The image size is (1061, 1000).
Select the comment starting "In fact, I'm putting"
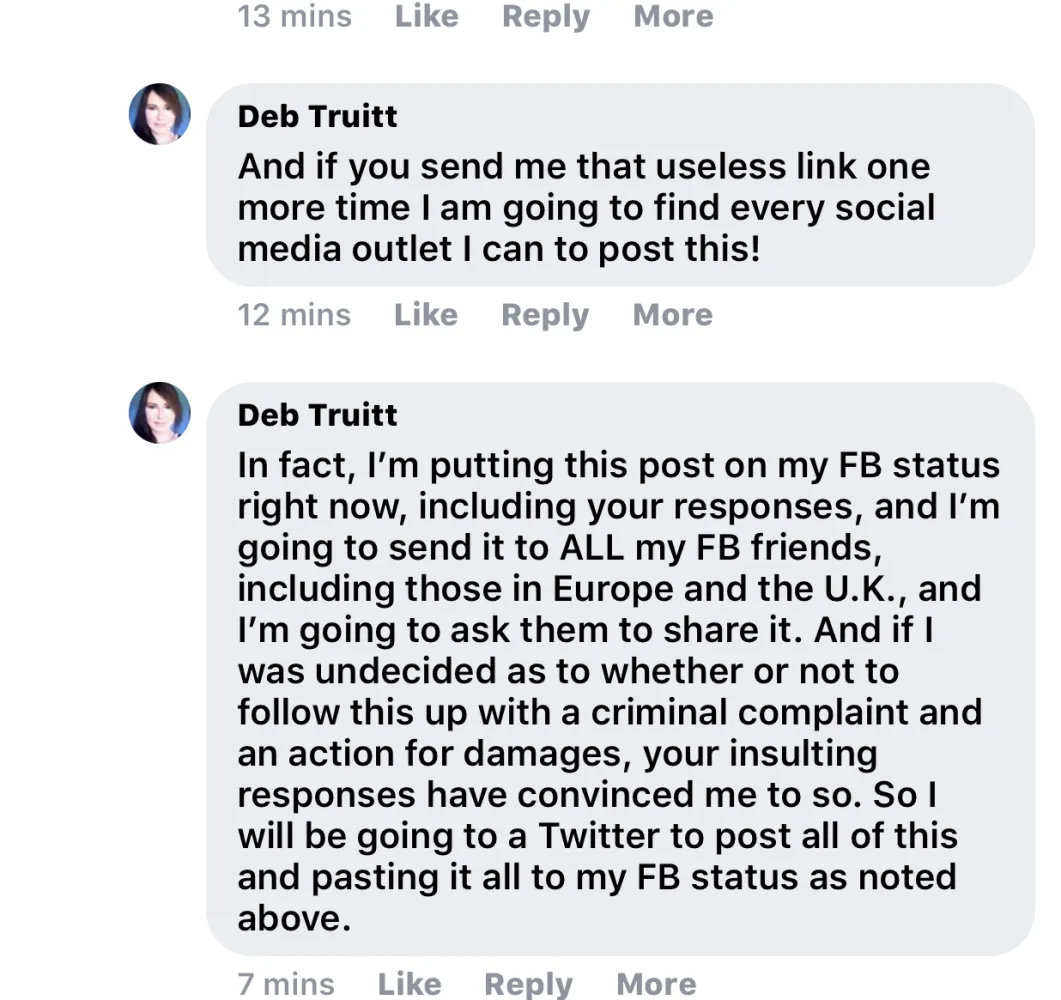[620, 690]
